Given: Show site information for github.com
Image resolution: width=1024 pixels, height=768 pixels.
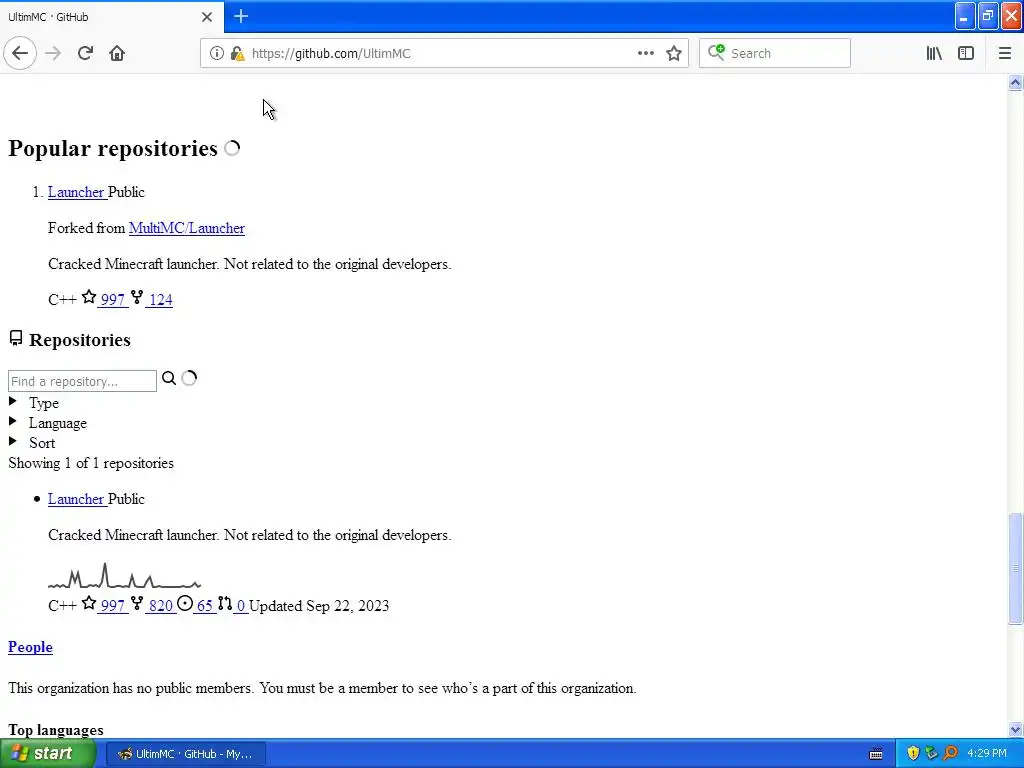Looking at the screenshot, I should (217, 53).
